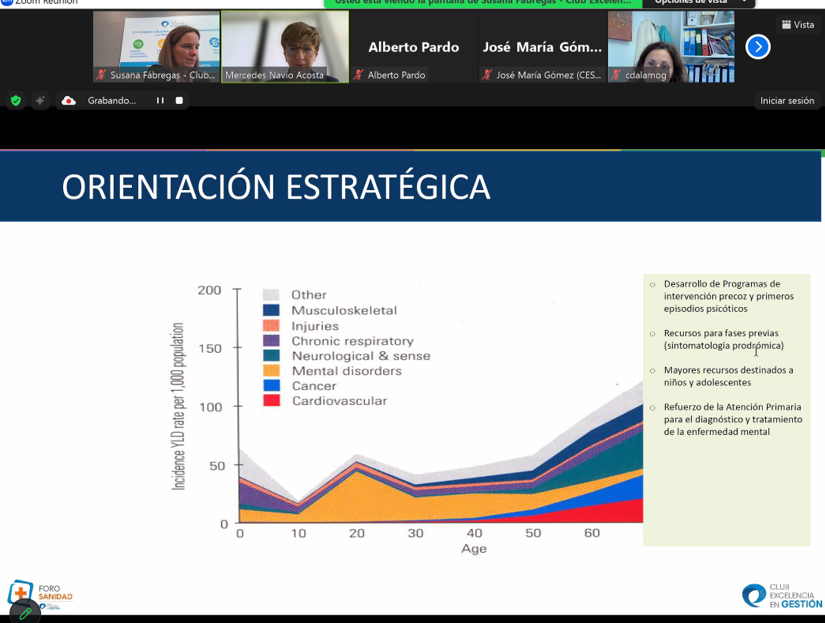Click bullet 'Mayores recursos destinados a niños'
The image size is (825, 623).
(728, 376)
